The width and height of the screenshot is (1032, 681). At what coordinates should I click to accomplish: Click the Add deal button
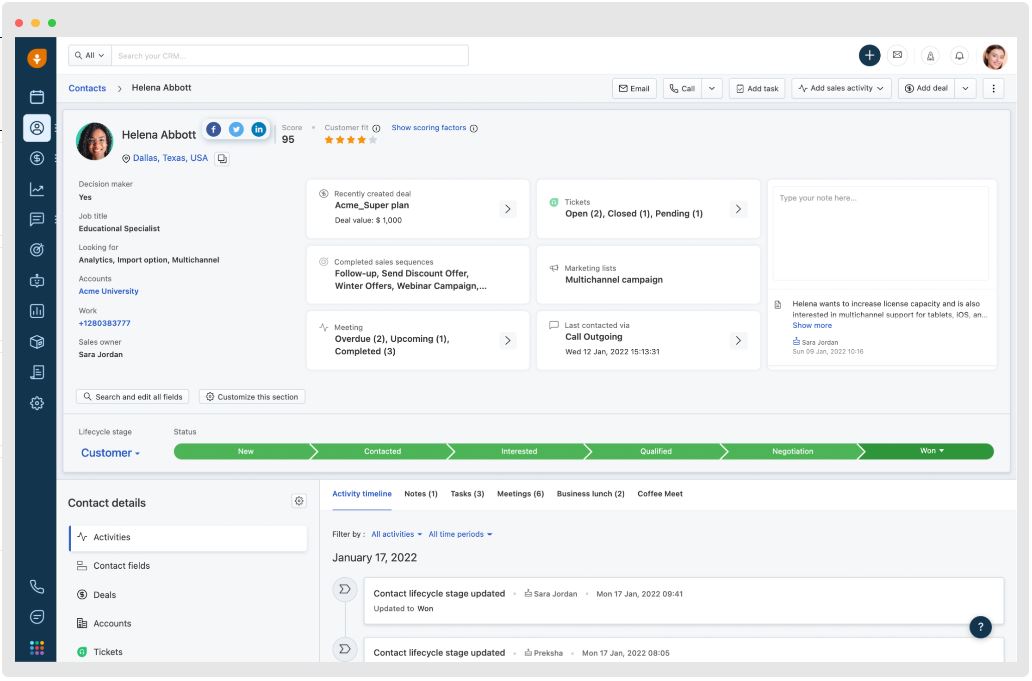pos(926,88)
